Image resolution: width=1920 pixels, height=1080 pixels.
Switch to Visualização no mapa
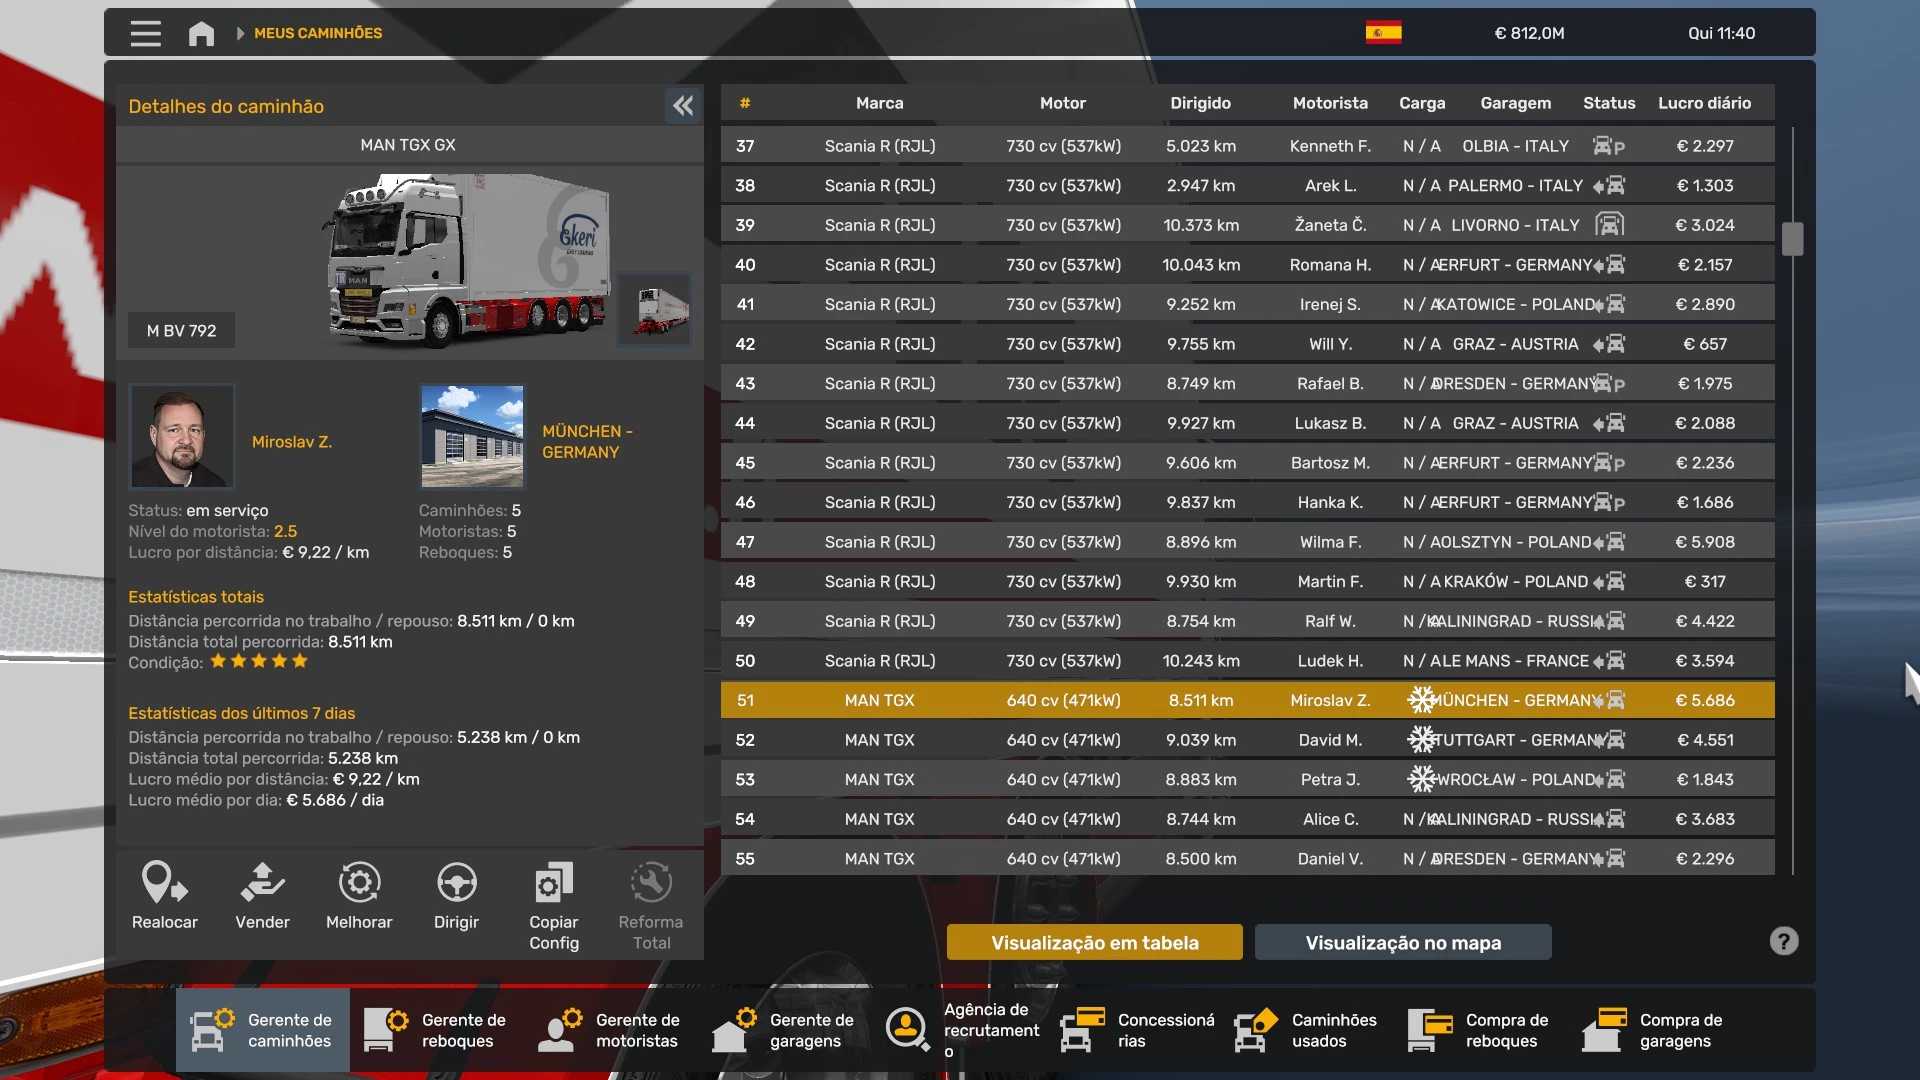tap(1402, 942)
